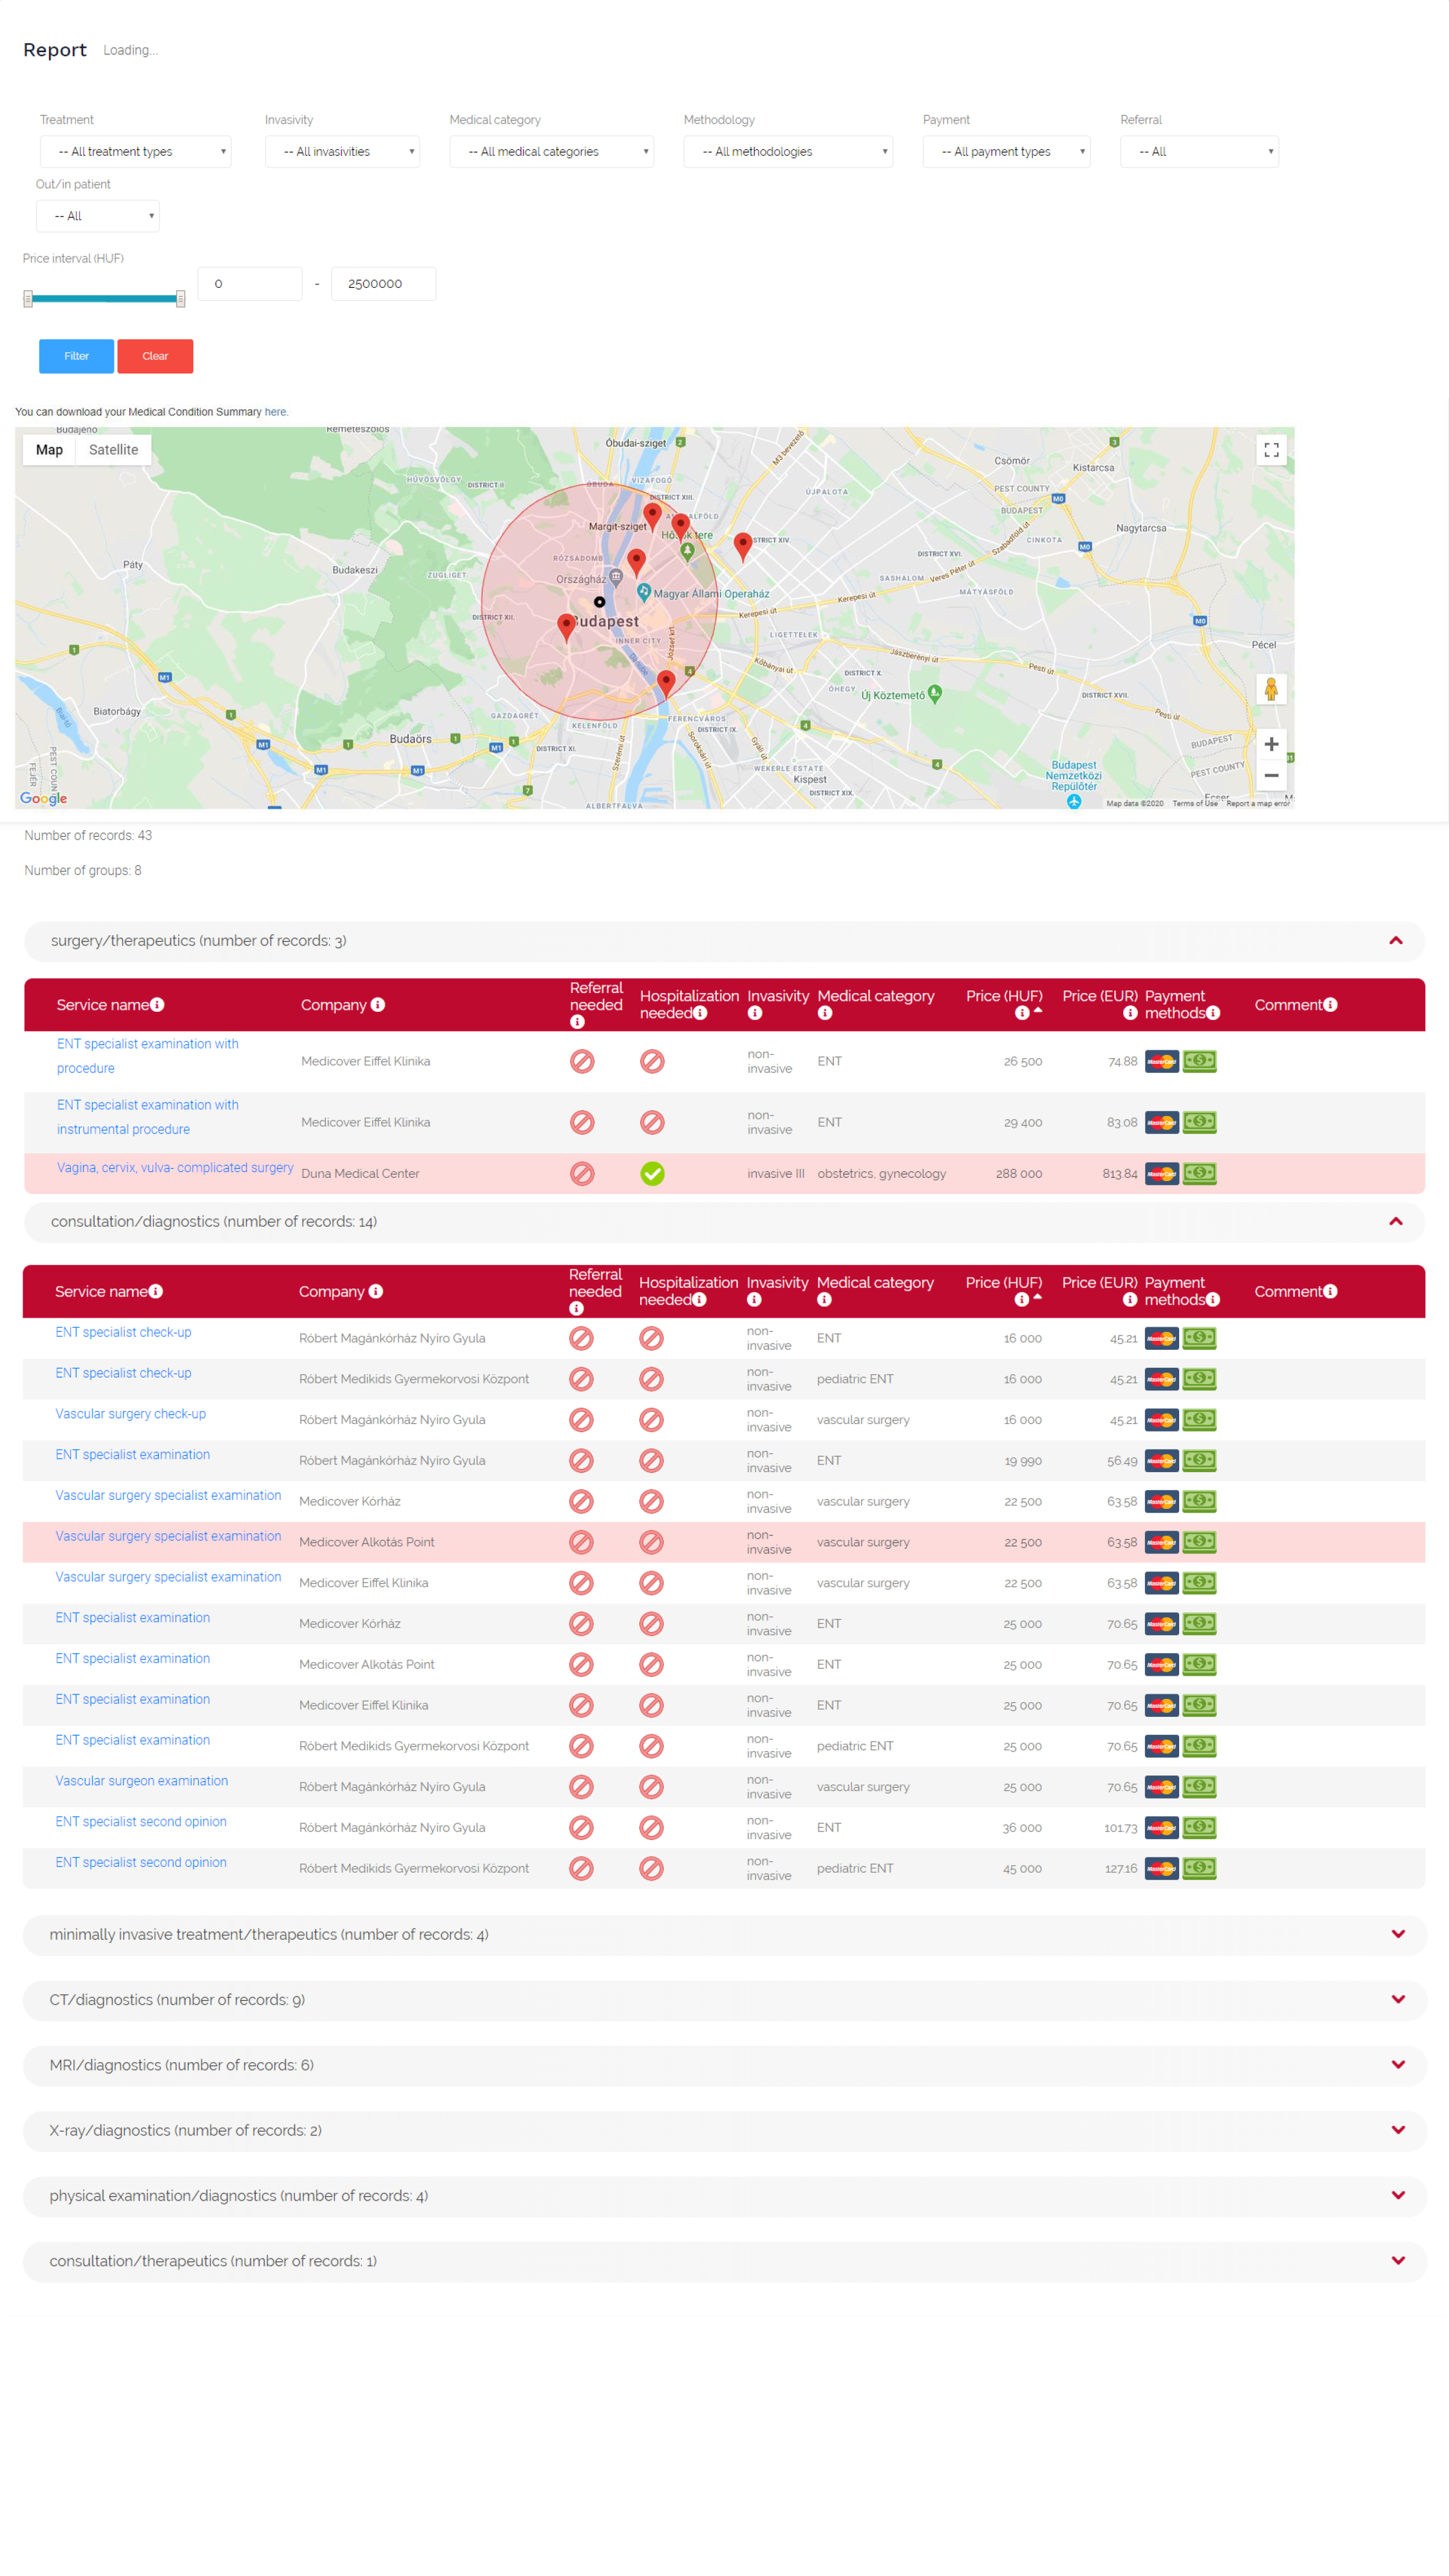Click the Report a map error link
The height and width of the screenshot is (2576, 1449).
(1258, 803)
